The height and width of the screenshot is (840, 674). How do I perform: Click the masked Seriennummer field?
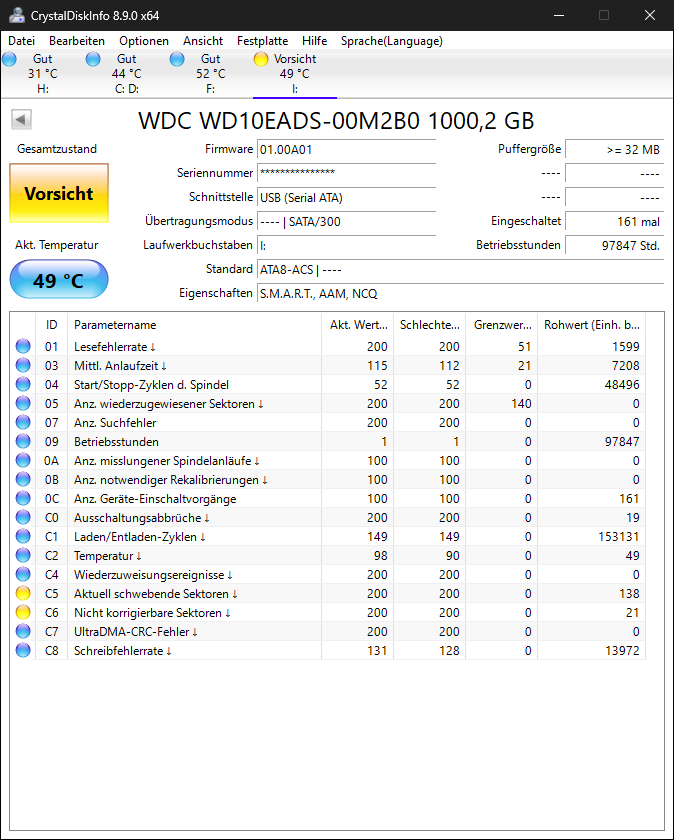tap(347, 174)
